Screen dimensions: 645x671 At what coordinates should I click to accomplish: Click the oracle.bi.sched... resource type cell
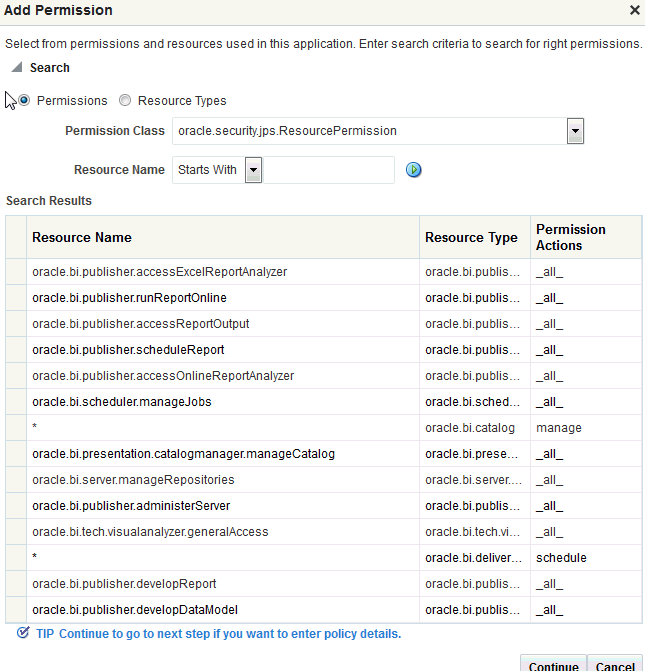pos(473,402)
